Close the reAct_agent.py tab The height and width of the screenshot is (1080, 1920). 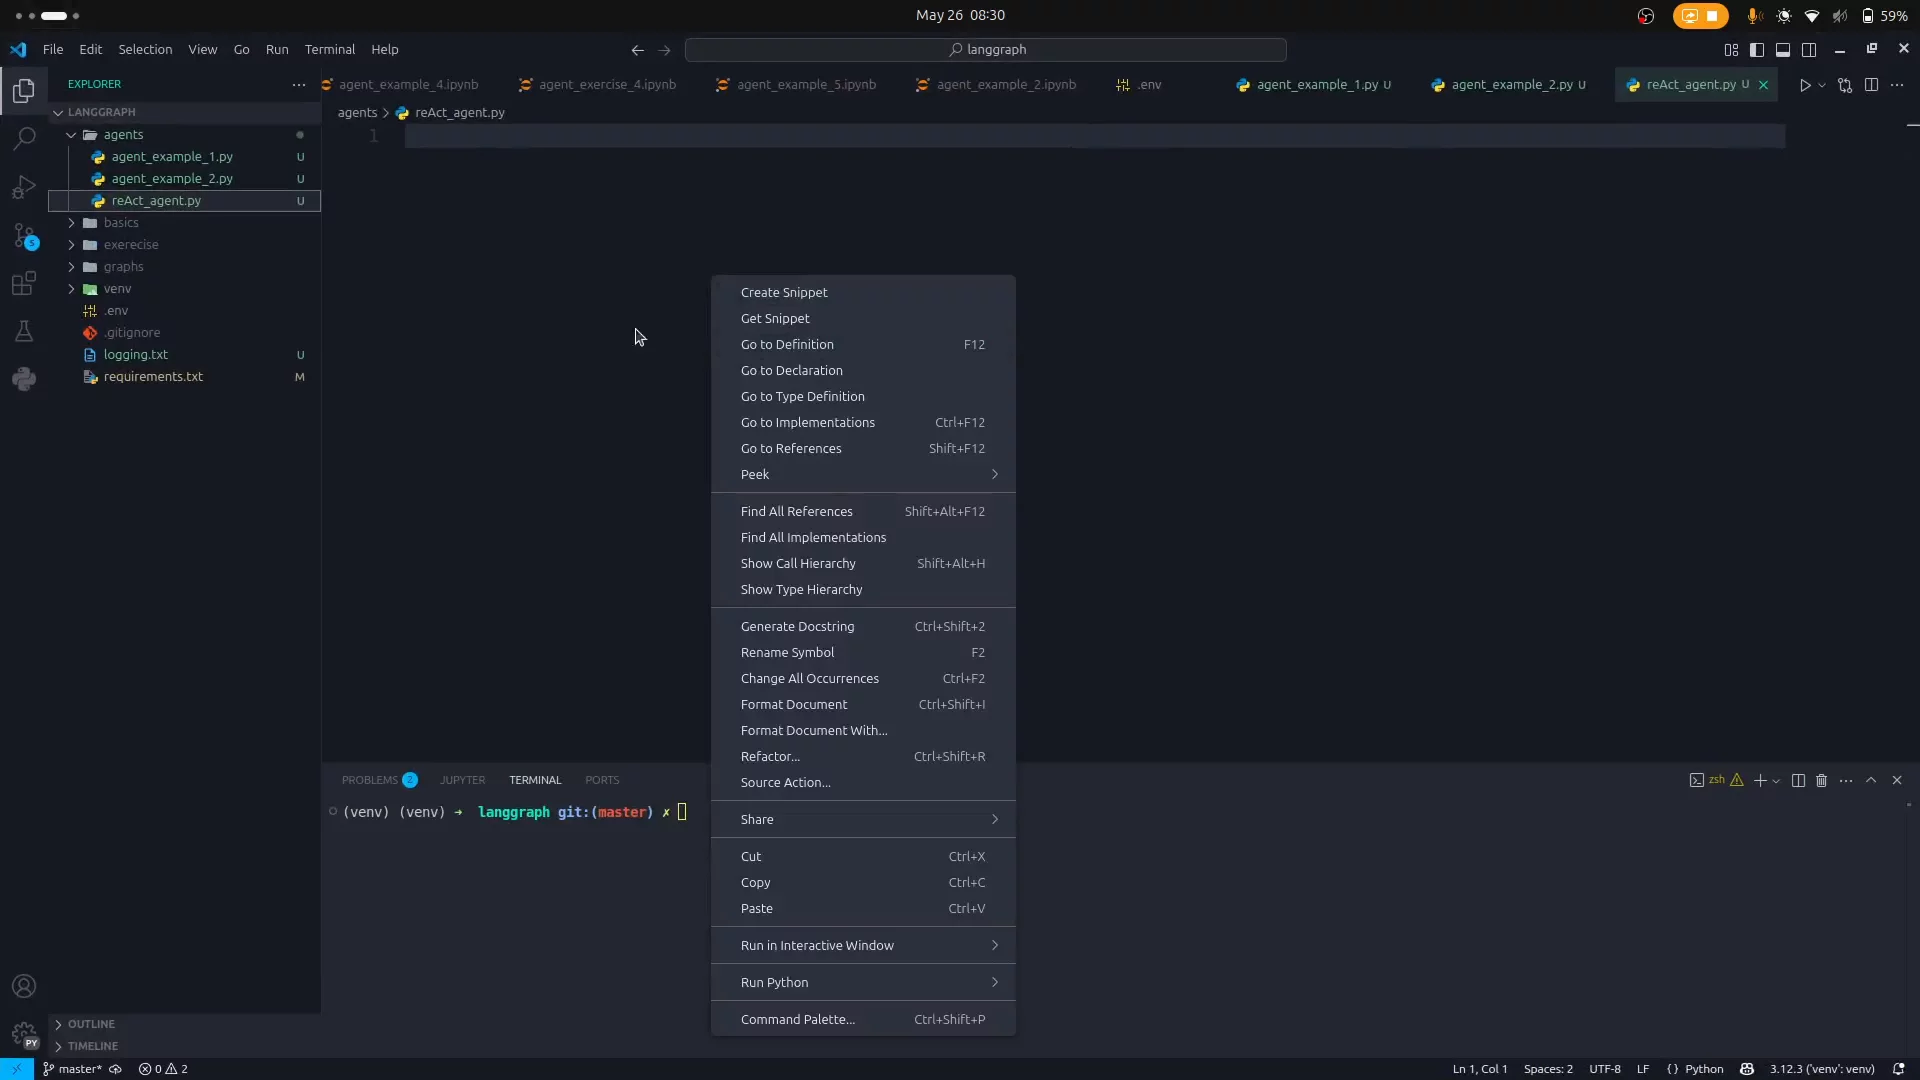click(1763, 85)
